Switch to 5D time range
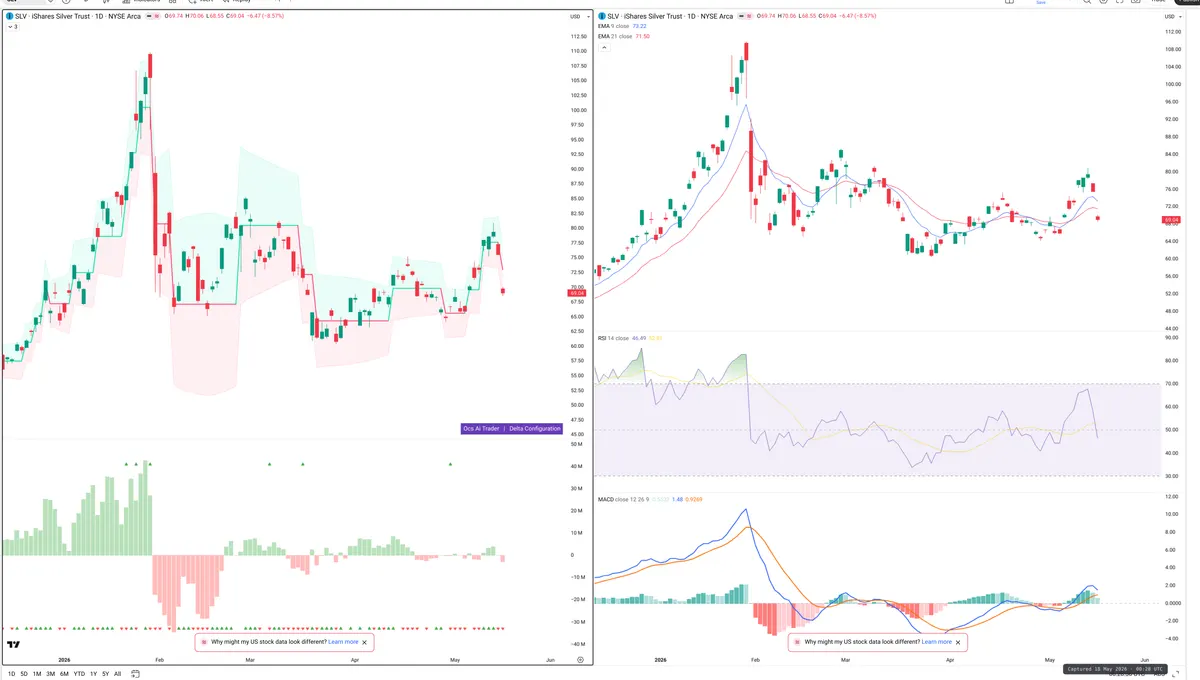The image size is (1200, 680). (24, 674)
